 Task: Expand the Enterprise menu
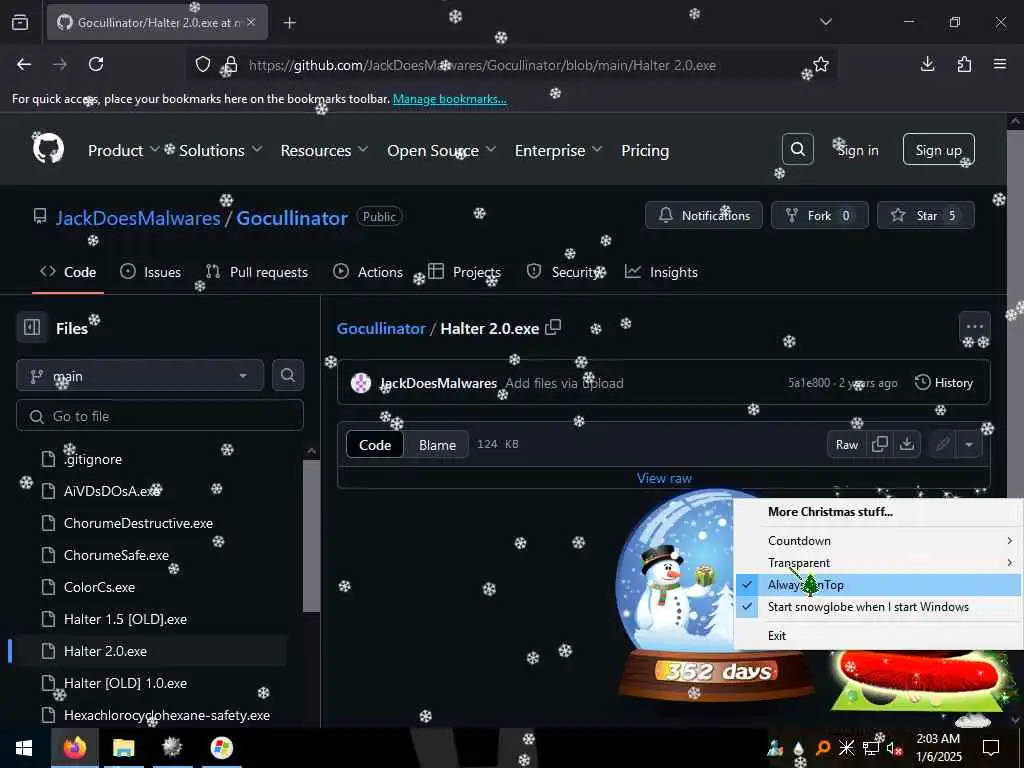click(558, 150)
